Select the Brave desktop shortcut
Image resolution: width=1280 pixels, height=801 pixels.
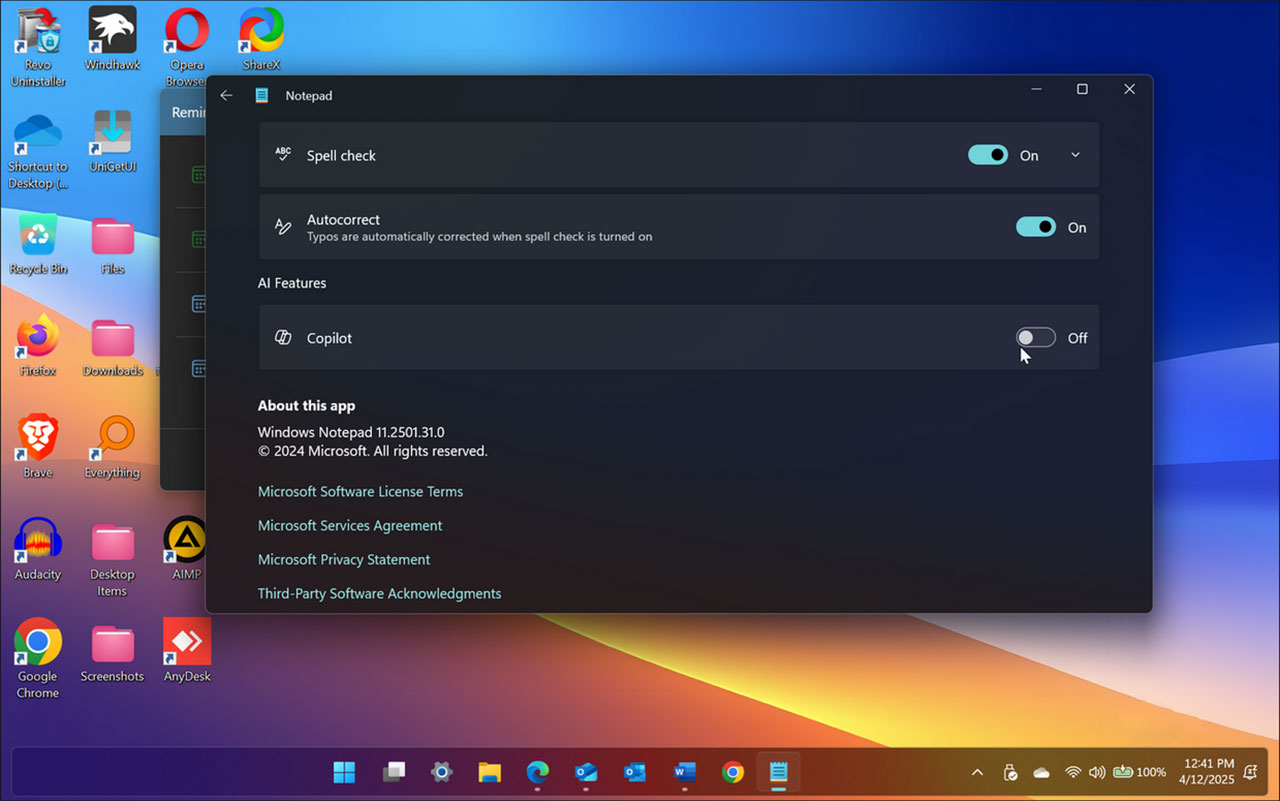[x=38, y=446]
